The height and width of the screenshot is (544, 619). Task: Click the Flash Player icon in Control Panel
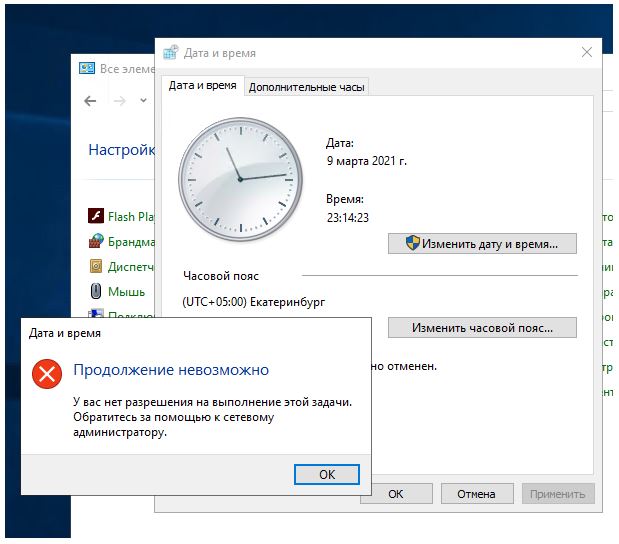tap(96, 216)
